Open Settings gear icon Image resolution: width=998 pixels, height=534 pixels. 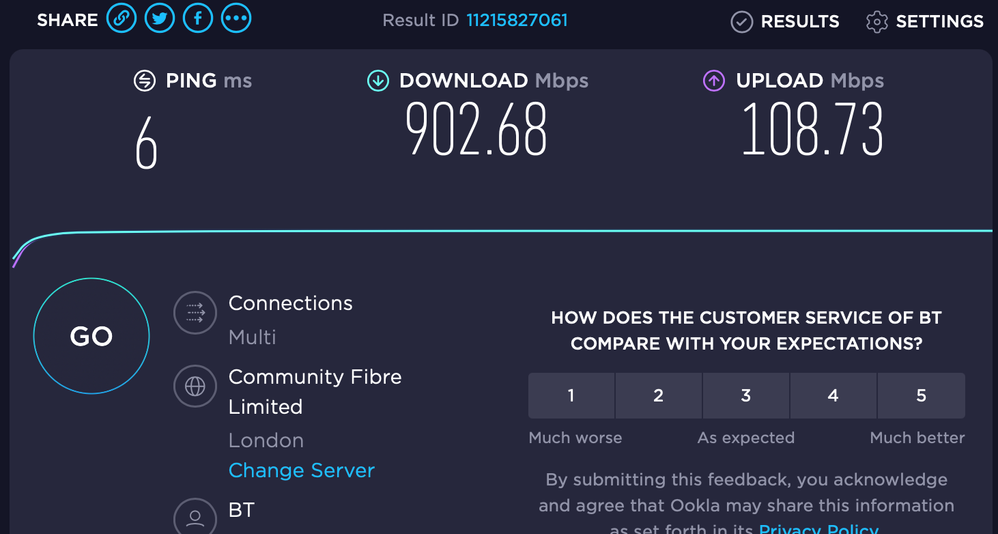[877, 22]
